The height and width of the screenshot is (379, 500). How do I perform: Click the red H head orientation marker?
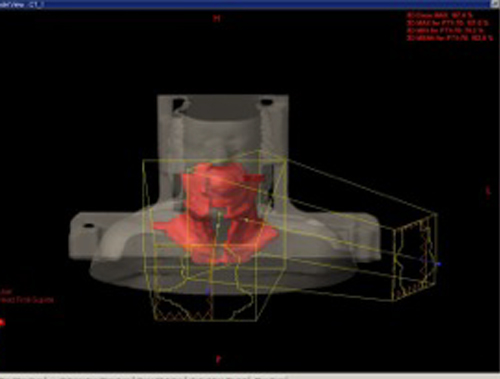point(217,18)
